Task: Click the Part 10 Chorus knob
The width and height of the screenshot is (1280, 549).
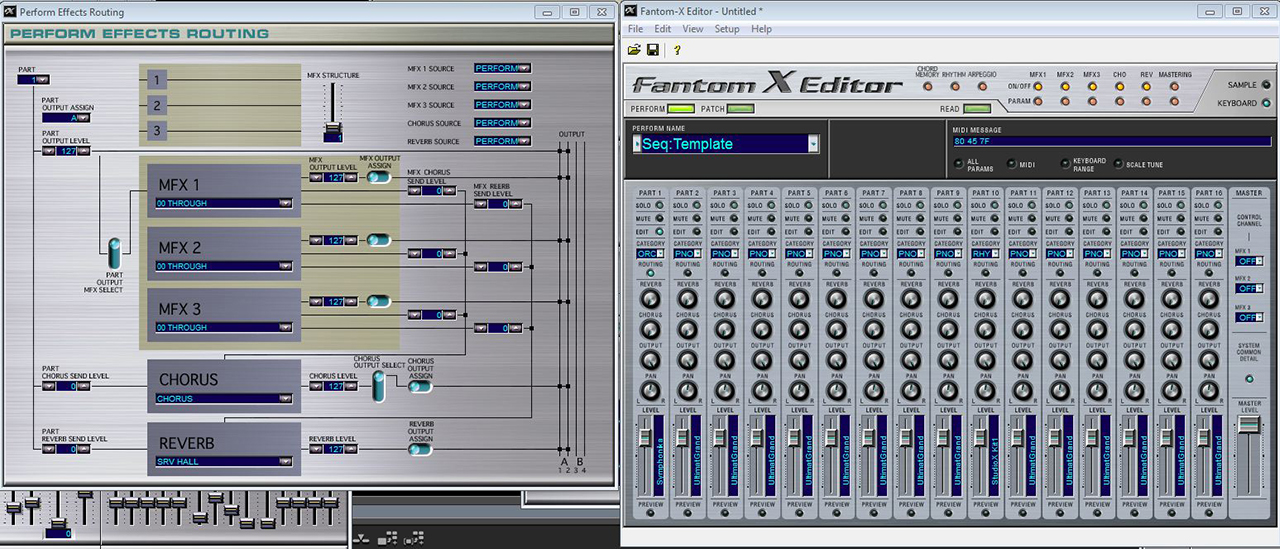Action: coord(985,329)
